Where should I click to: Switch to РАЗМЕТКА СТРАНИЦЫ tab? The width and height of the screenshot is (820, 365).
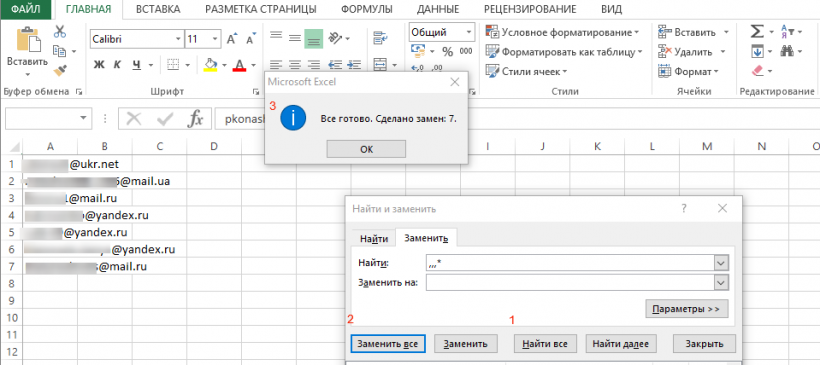tap(260, 9)
